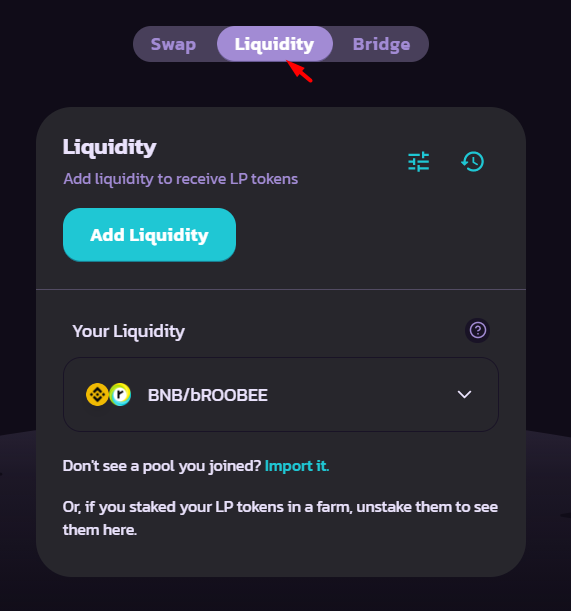This screenshot has height=611, width=571.
Task: Select the Liquidity tab
Action: click(x=274, y=44)
